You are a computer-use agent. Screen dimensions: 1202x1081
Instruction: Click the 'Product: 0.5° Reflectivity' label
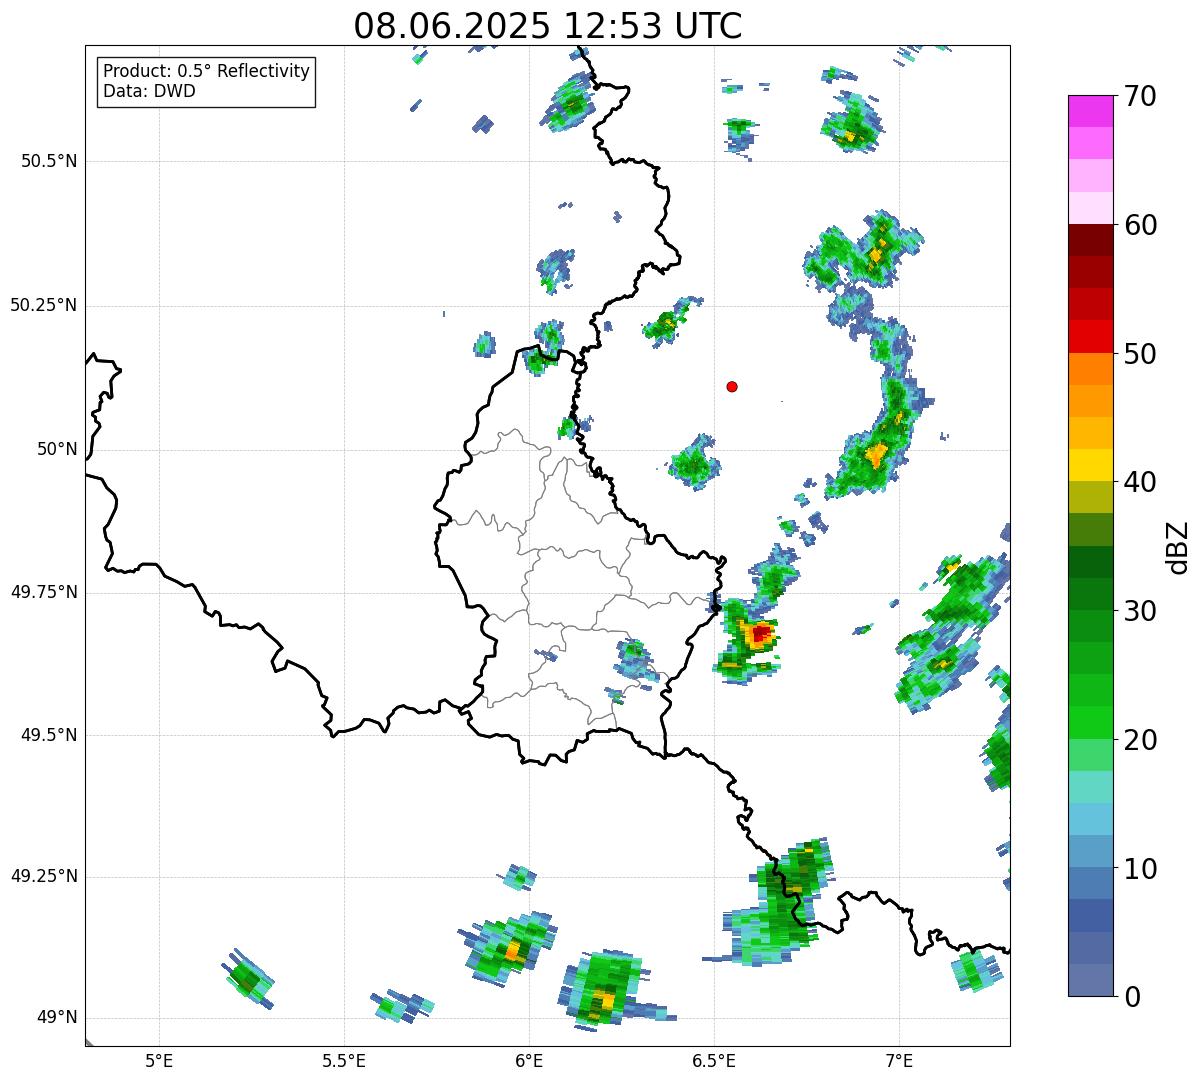pyautogui.click(x=207, y=72)
